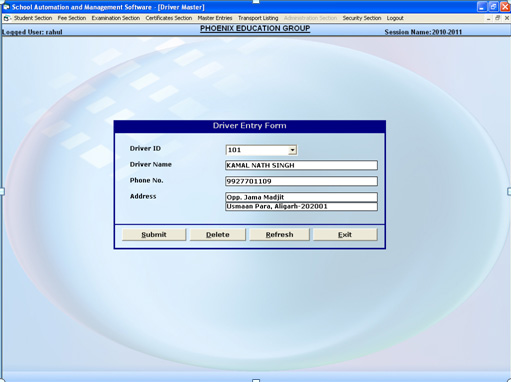Click the application icon in title bar
Image resolution: width=511 pixels, height=382 pixels.
(x=6, y=7)
